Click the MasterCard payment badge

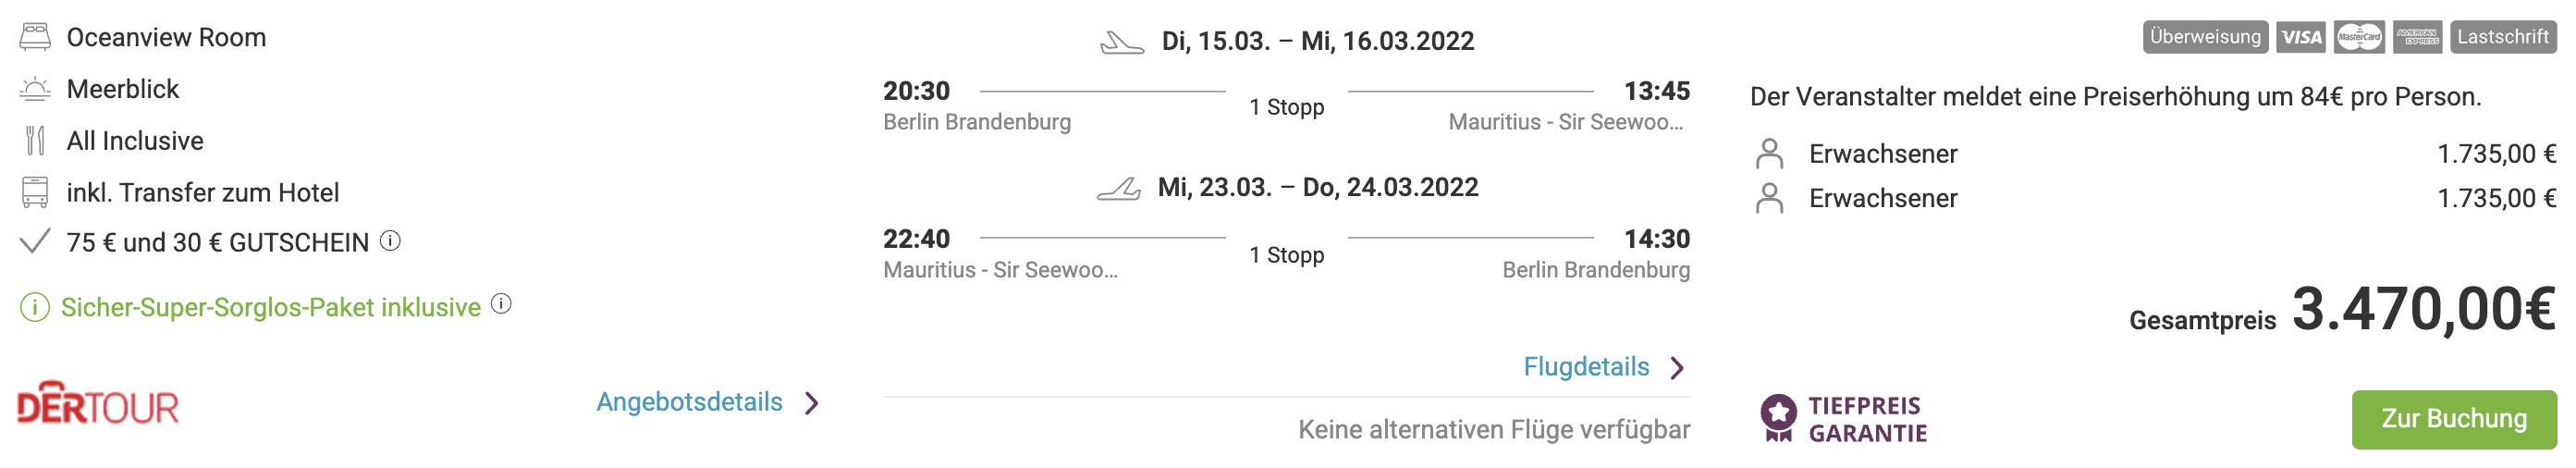click(x=2360, y=37)
